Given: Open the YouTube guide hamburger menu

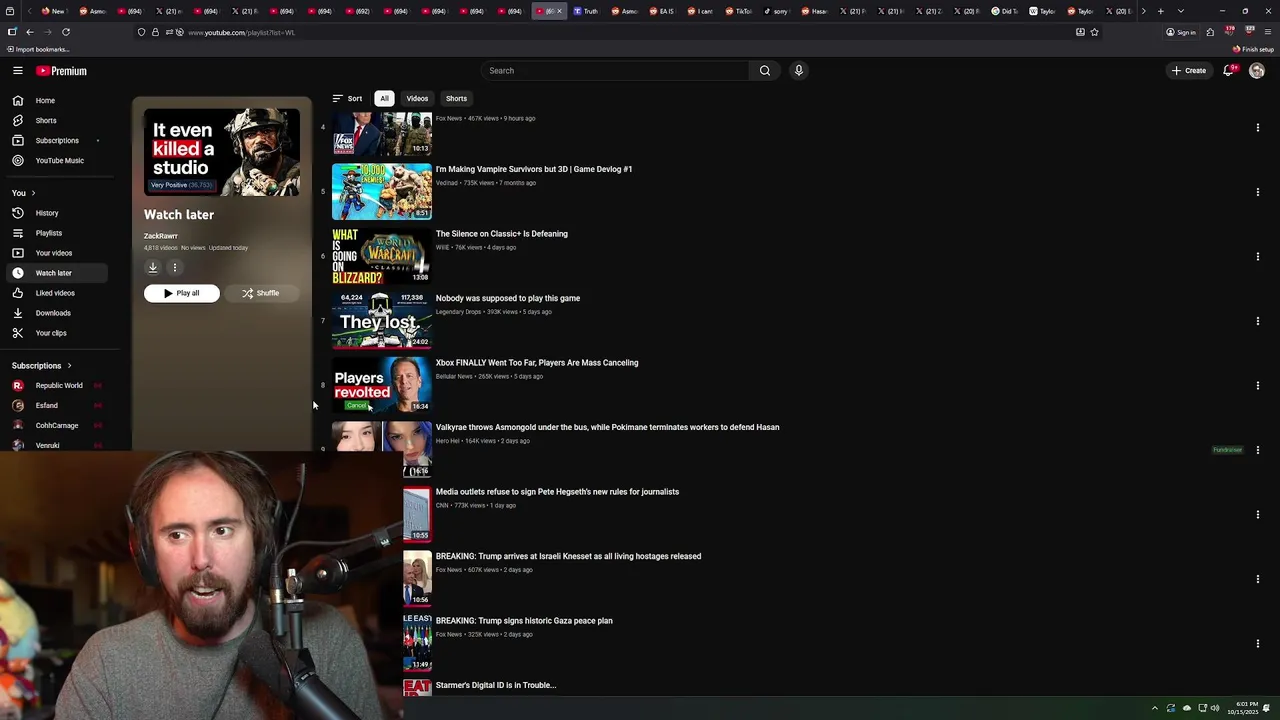Looking at the screenshot, I should pyautogui.click(x=18, y=71).
